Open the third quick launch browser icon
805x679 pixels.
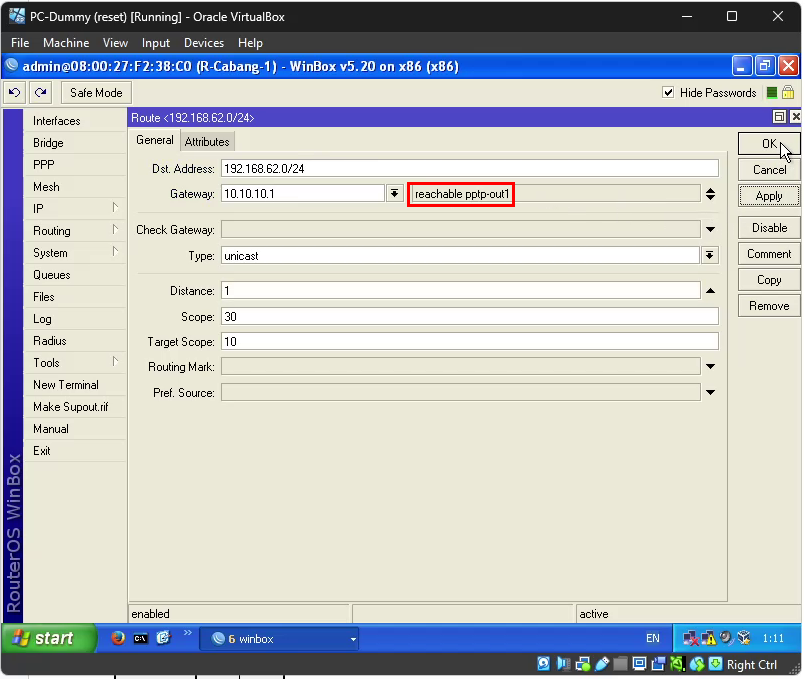pyautogui.click(x=163, y=638)
